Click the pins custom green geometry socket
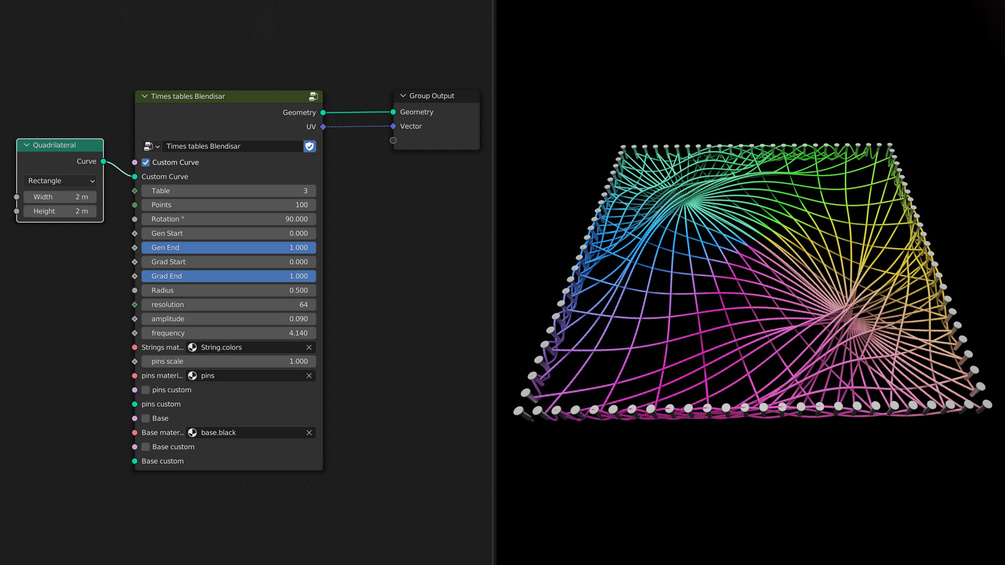This screenshot has width=1005, height=565. click(135, 404)
